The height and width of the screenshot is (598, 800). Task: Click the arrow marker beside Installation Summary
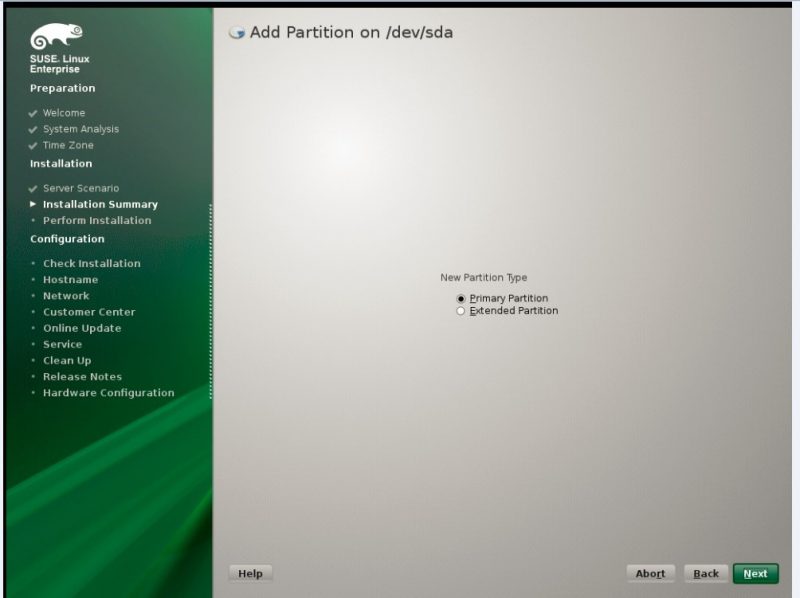click(33, 204)
